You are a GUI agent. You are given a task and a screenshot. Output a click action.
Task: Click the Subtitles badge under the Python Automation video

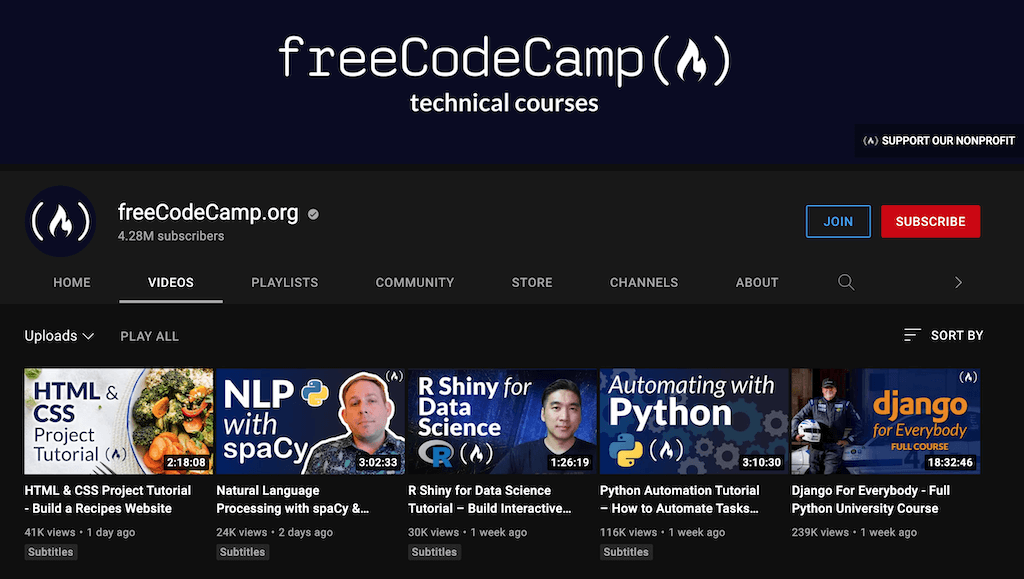626,552
